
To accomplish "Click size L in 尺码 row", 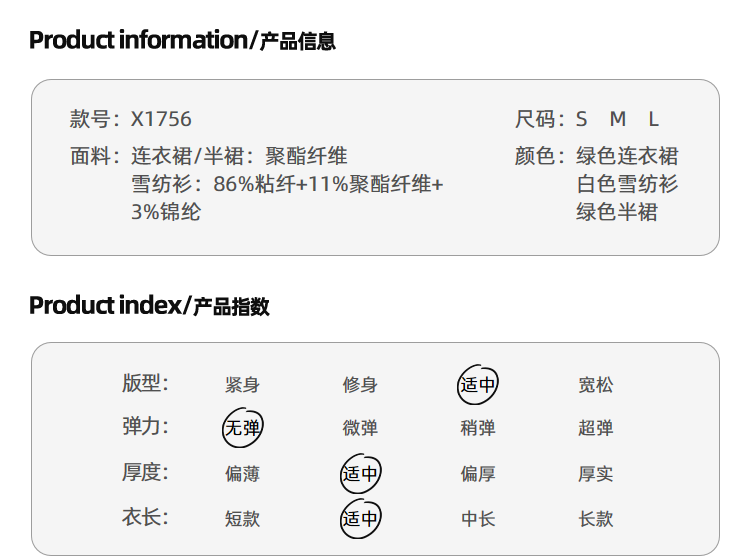I will 653,119.
